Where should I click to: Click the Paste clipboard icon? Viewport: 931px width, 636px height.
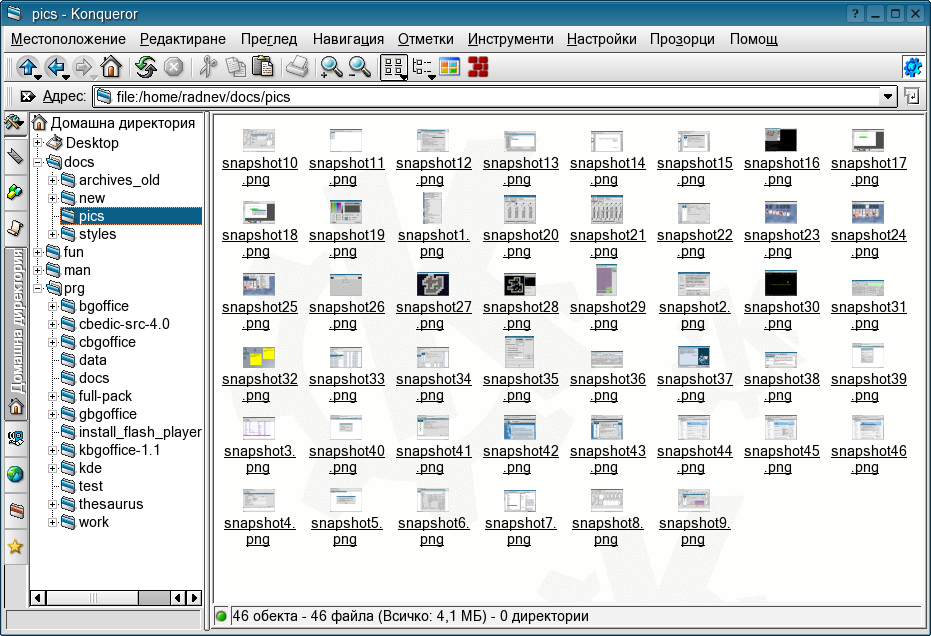263,67
